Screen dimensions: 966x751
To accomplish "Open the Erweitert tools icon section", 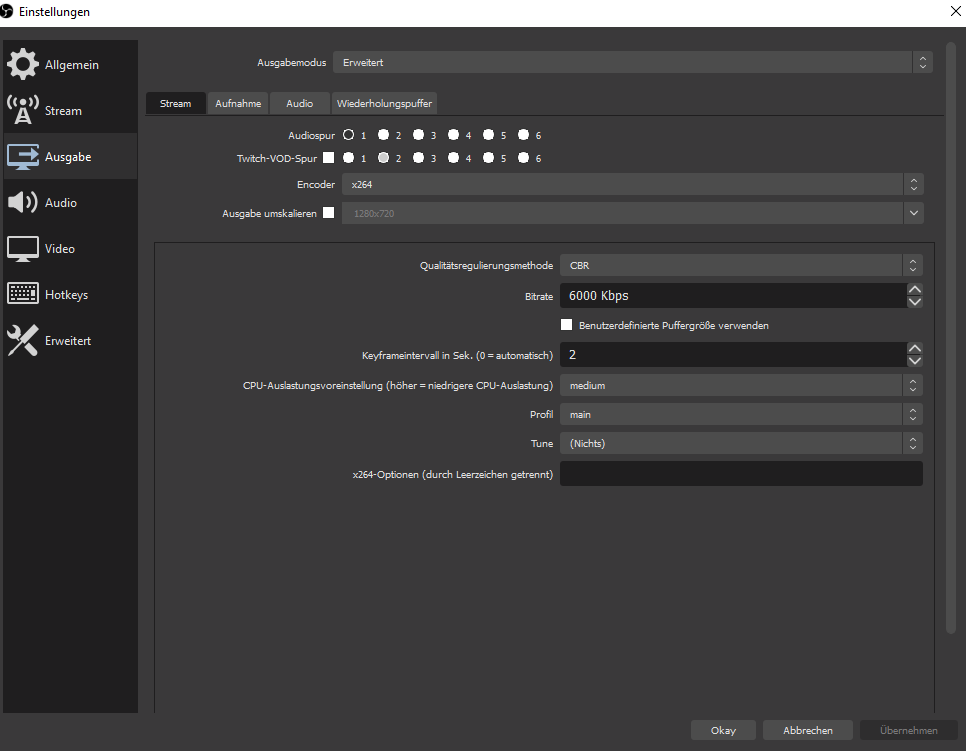I will click(23, 340).
